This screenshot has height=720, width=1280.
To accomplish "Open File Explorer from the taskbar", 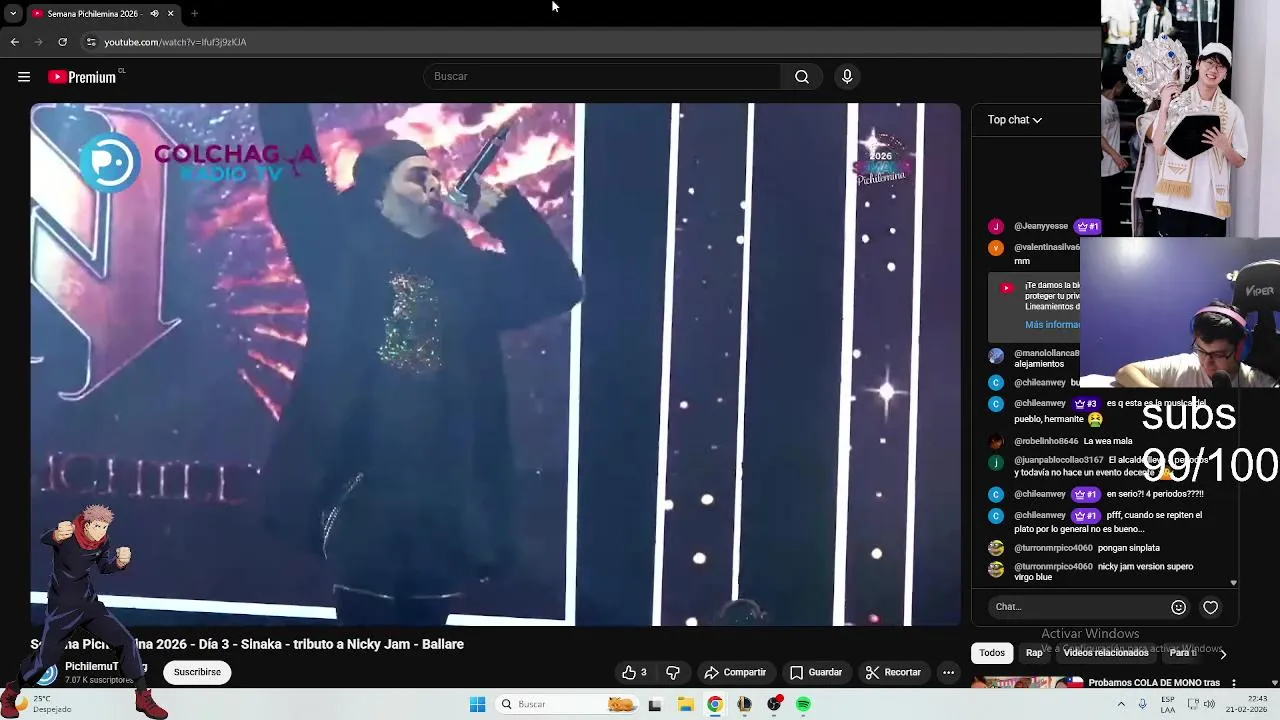I will pyautogui.click(x=685, y=705).
